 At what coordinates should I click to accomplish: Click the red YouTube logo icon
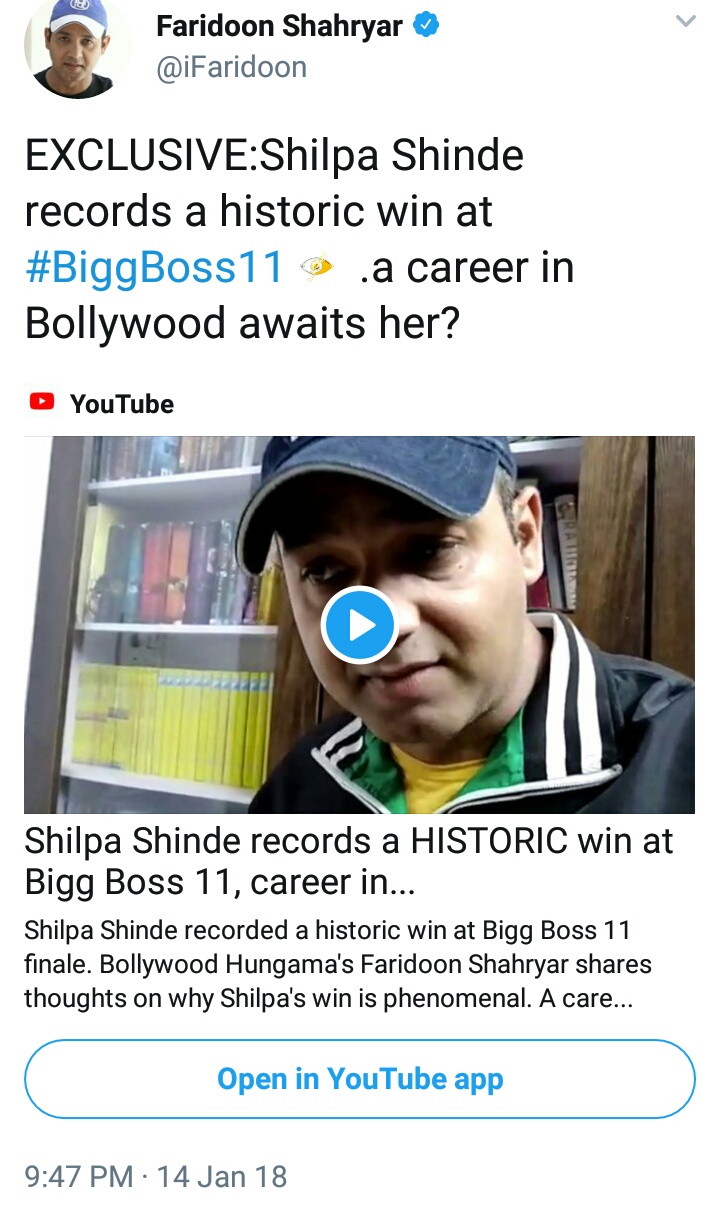pyautogui.click(x=41, y=403)
